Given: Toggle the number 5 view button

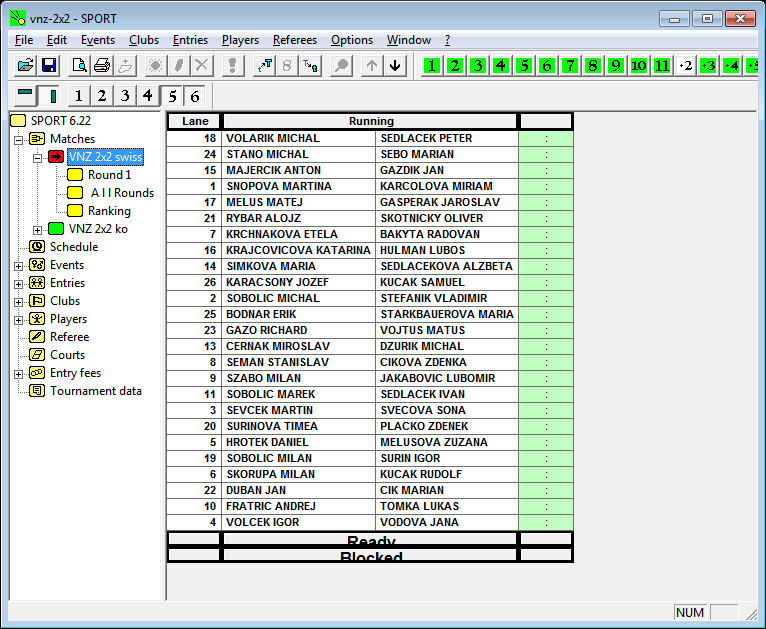Looking at the screenshot, I should click(x=172, y=96).
